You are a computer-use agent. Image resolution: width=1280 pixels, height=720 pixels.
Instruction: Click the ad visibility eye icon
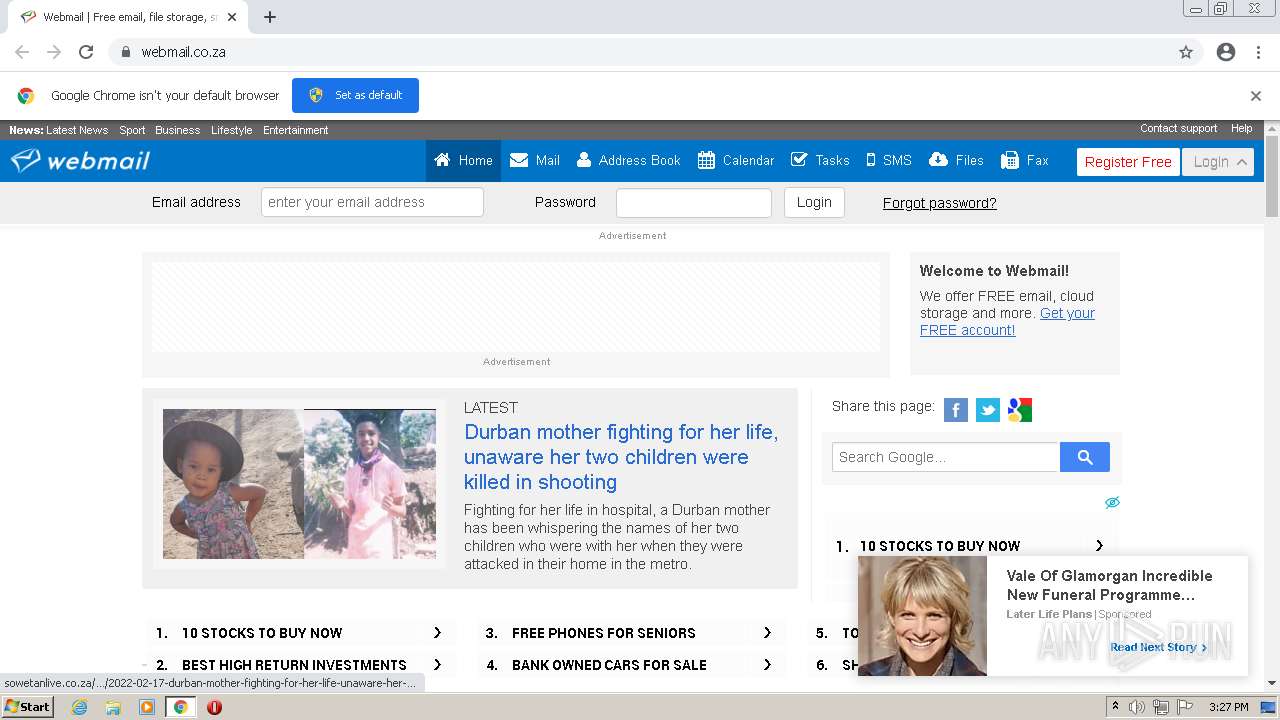pos(1112,502)
